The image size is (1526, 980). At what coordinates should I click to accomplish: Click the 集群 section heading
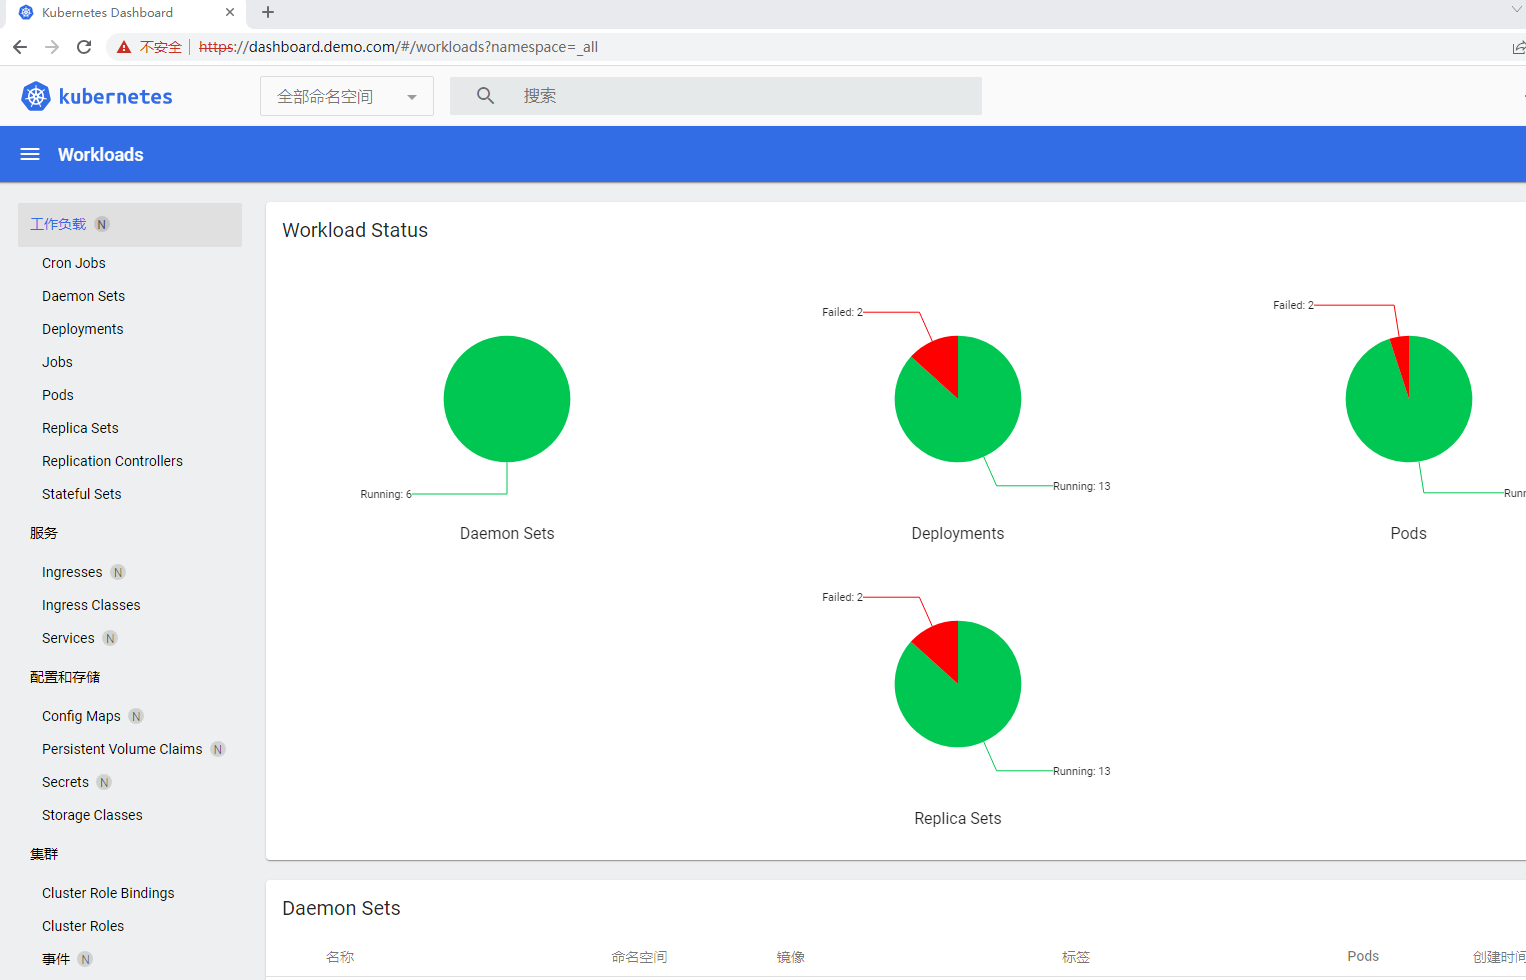click(44, 854)
